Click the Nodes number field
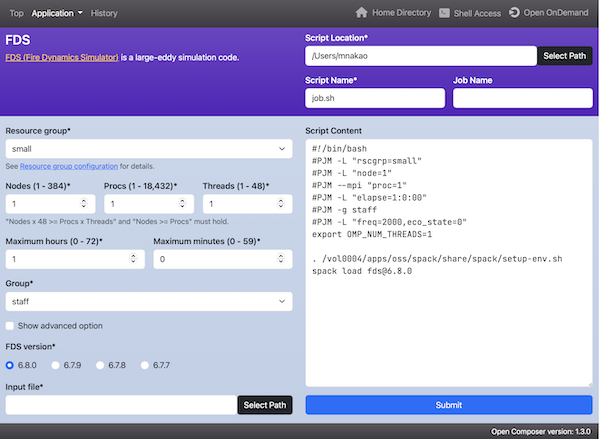 point(50,204)
